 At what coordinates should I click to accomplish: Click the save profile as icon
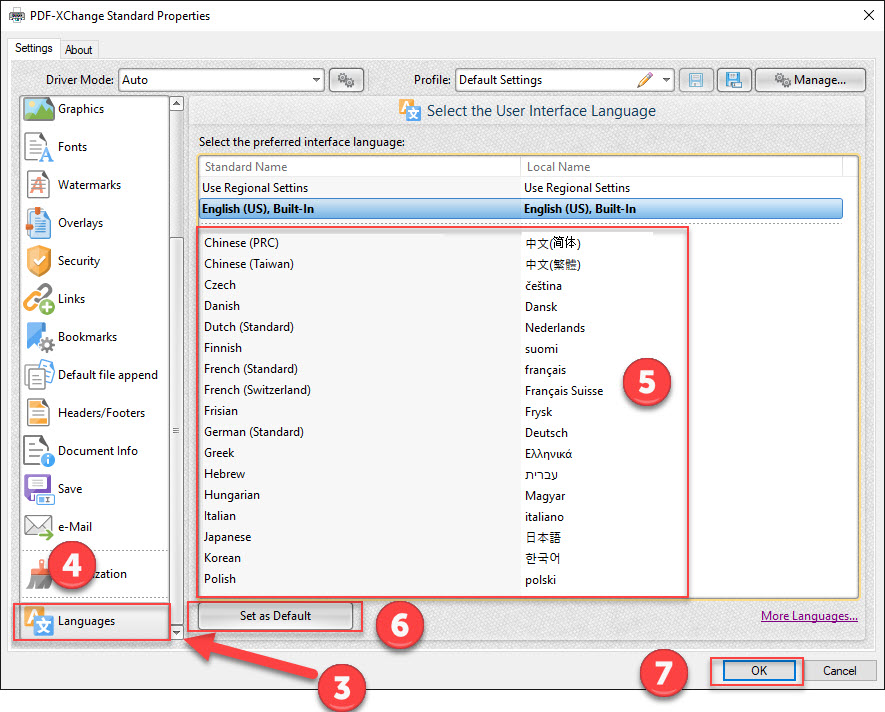click(x=734, y=80)
